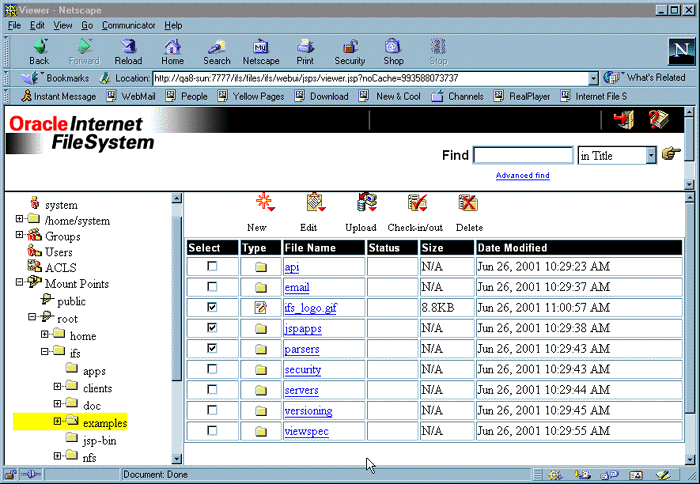Screen dimensions: 700x484
Task: Check the servers row checkbox
Action: (212, 389)
